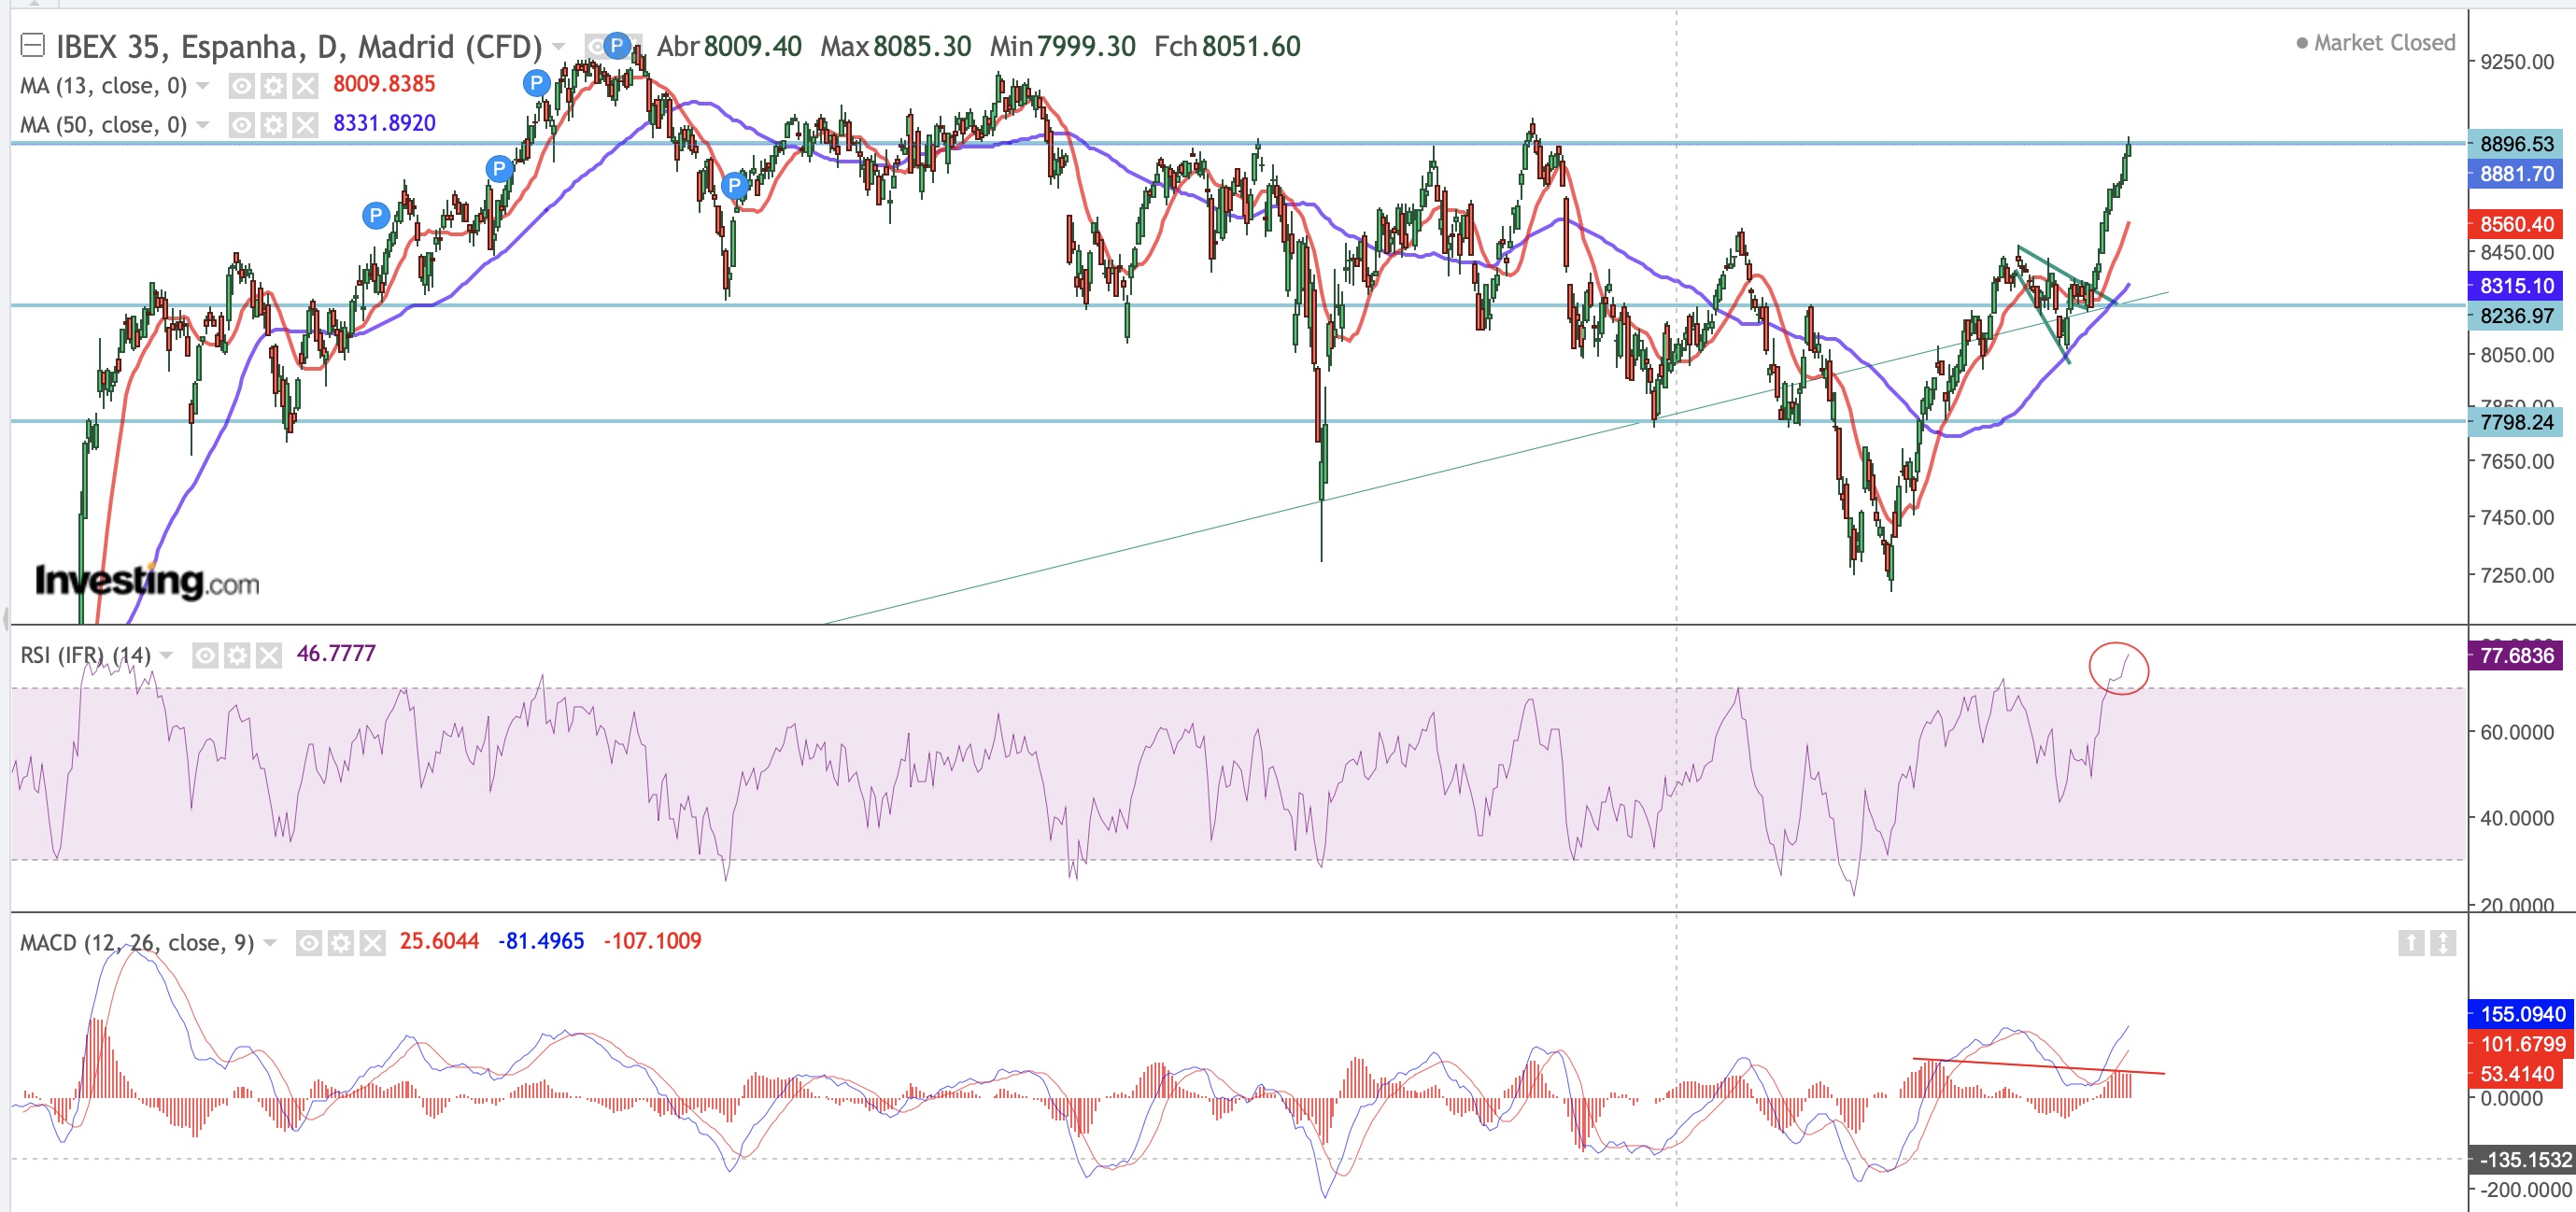This screenshot has width=2576, height=1212.
Task: Click the MACD pane maximize arrows icon
Action: (x=2442, y=942)
